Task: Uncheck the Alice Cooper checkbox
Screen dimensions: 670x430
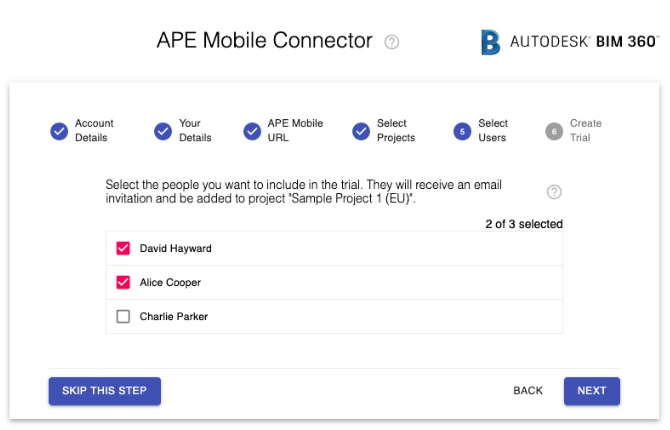Action: pos(123,282)
